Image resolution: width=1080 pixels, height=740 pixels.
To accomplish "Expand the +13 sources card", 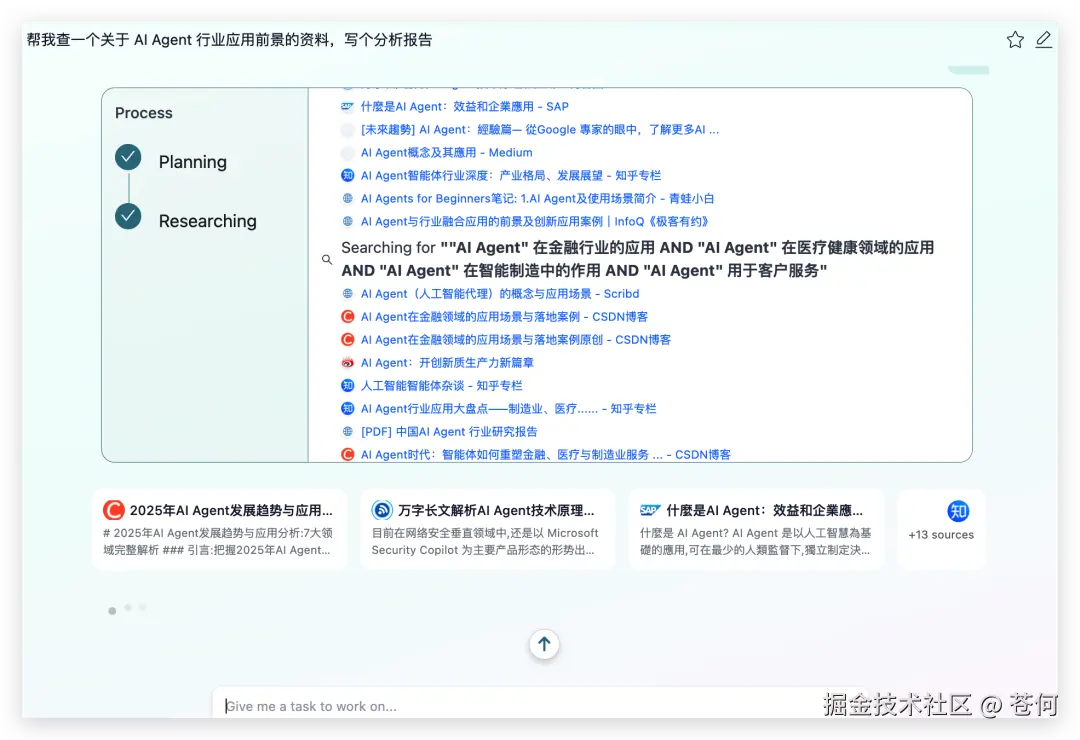I will [x=941, y=529].
